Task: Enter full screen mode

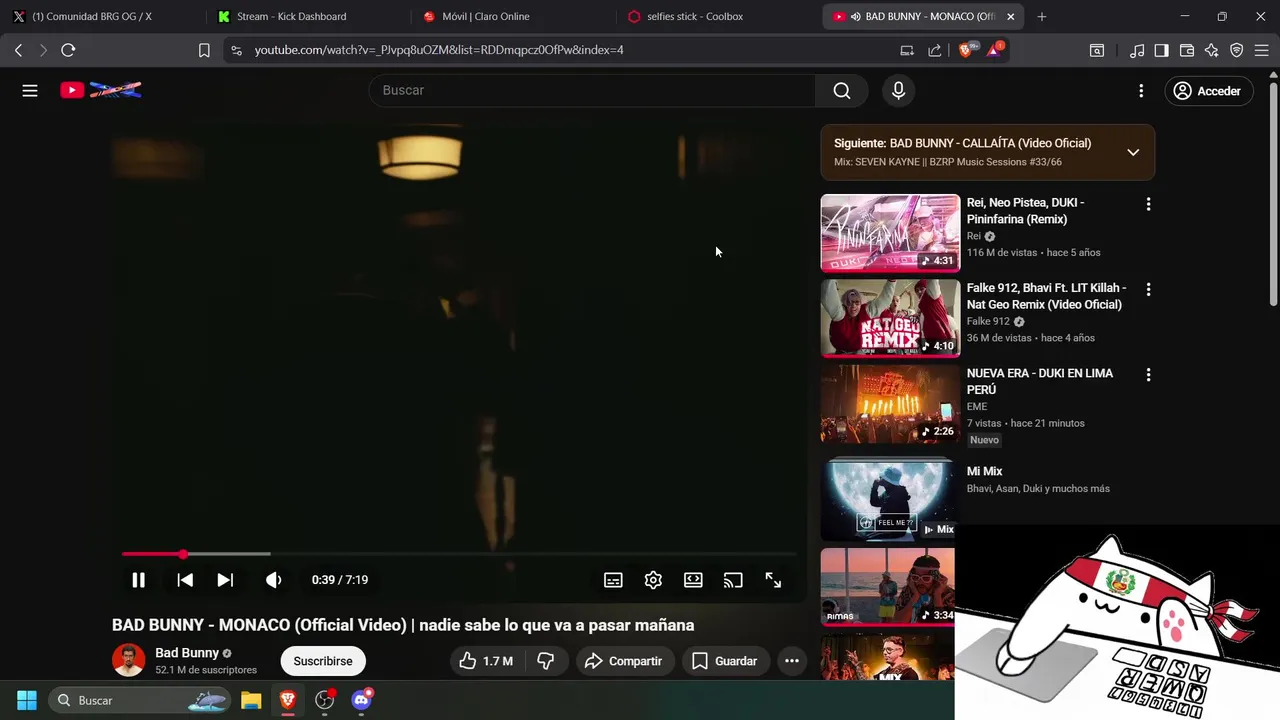Action: click(x=773, y=580)
